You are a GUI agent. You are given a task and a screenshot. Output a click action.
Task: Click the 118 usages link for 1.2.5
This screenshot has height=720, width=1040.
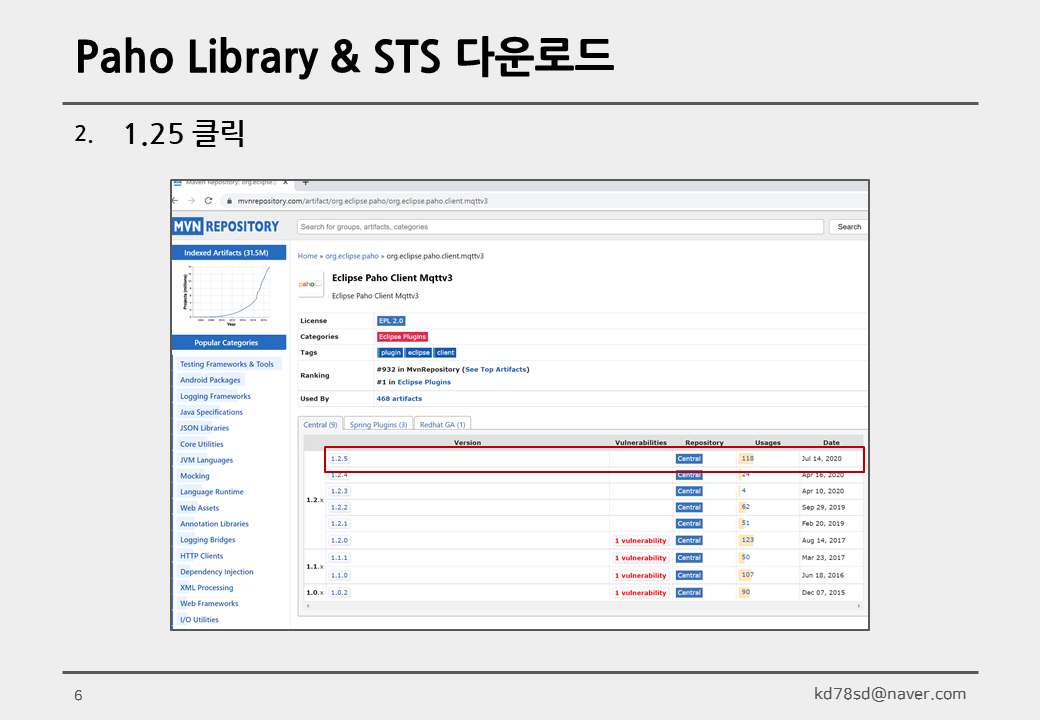pyautogui.click(x=748, y=458)
